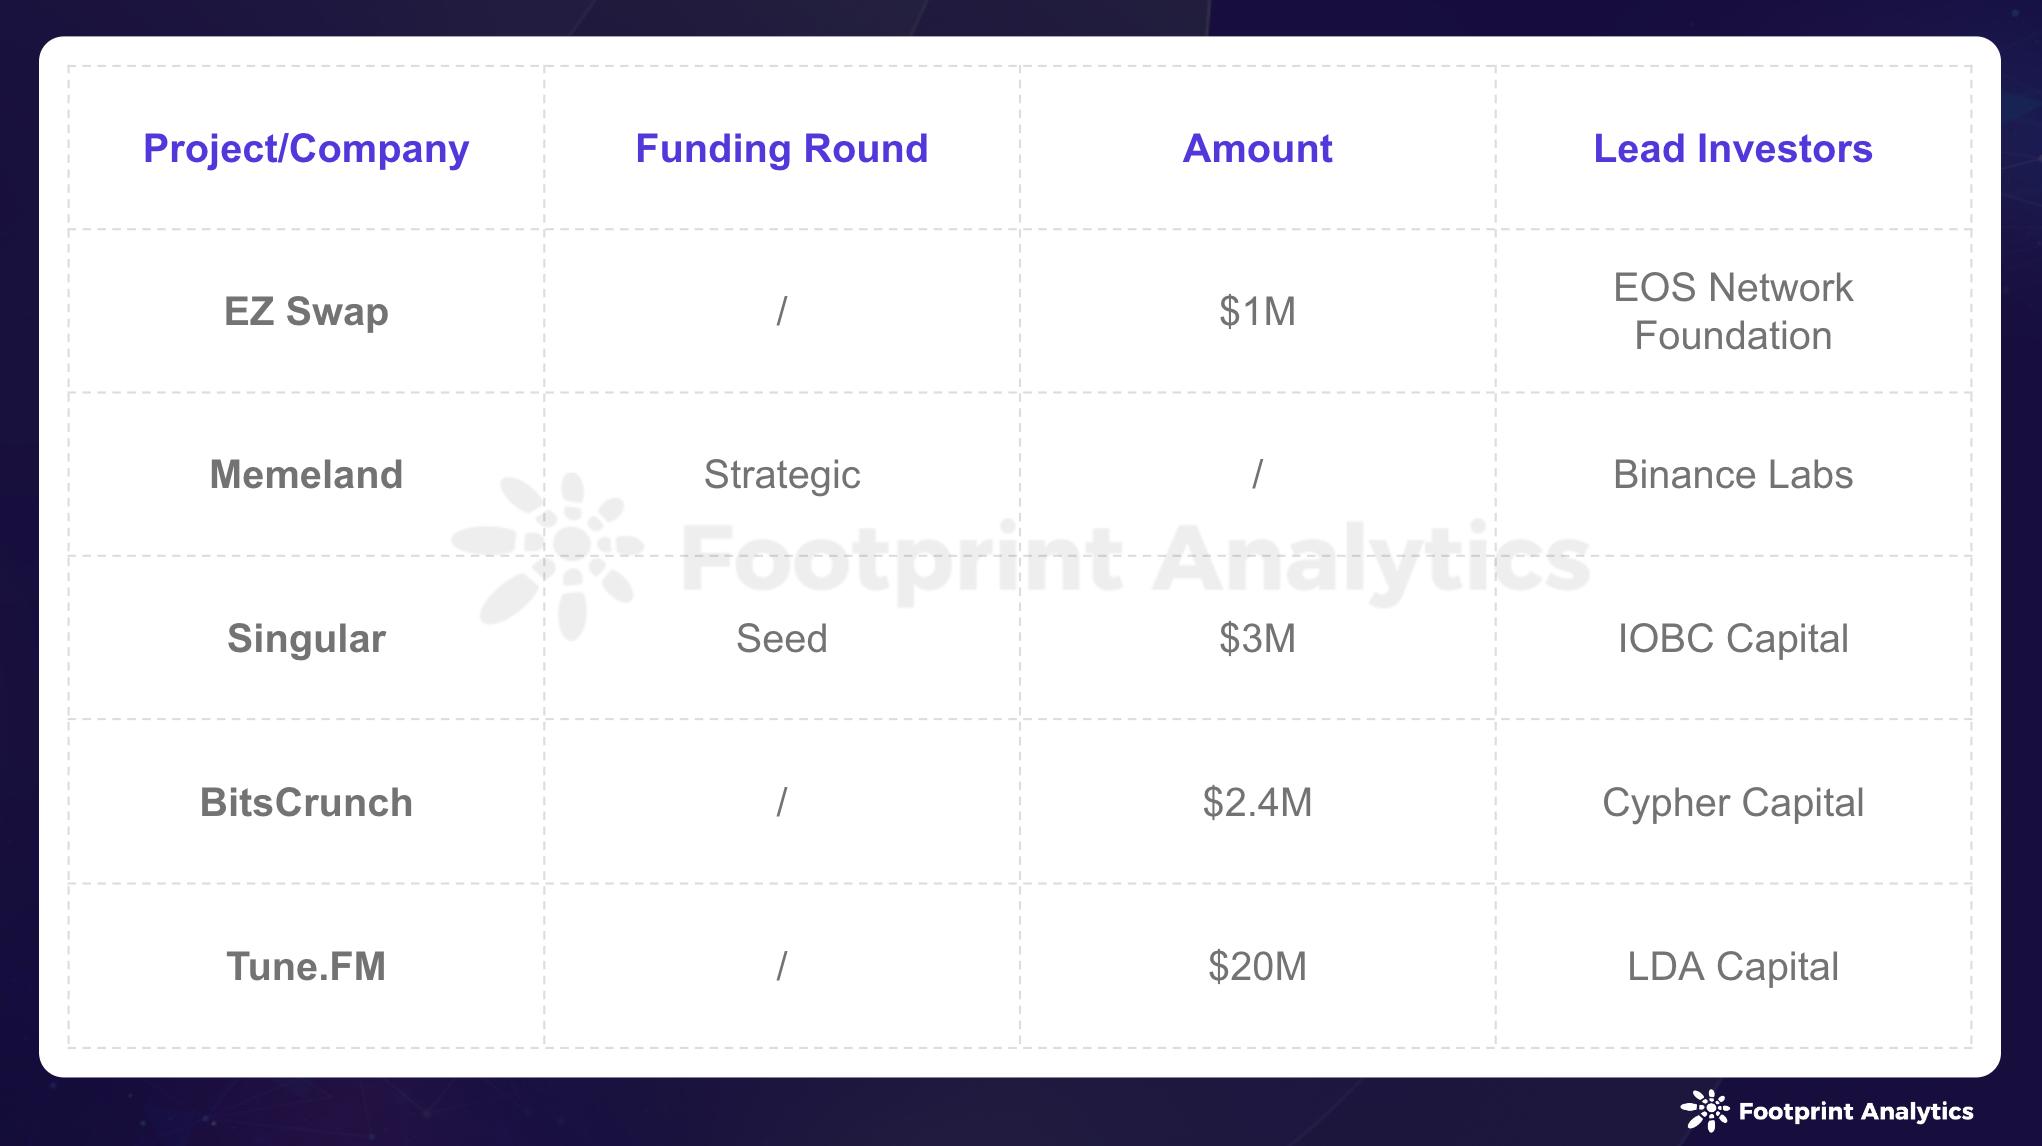
Task: Click the EOS Network Foundation investor cell
Action: click(1733, 312)
